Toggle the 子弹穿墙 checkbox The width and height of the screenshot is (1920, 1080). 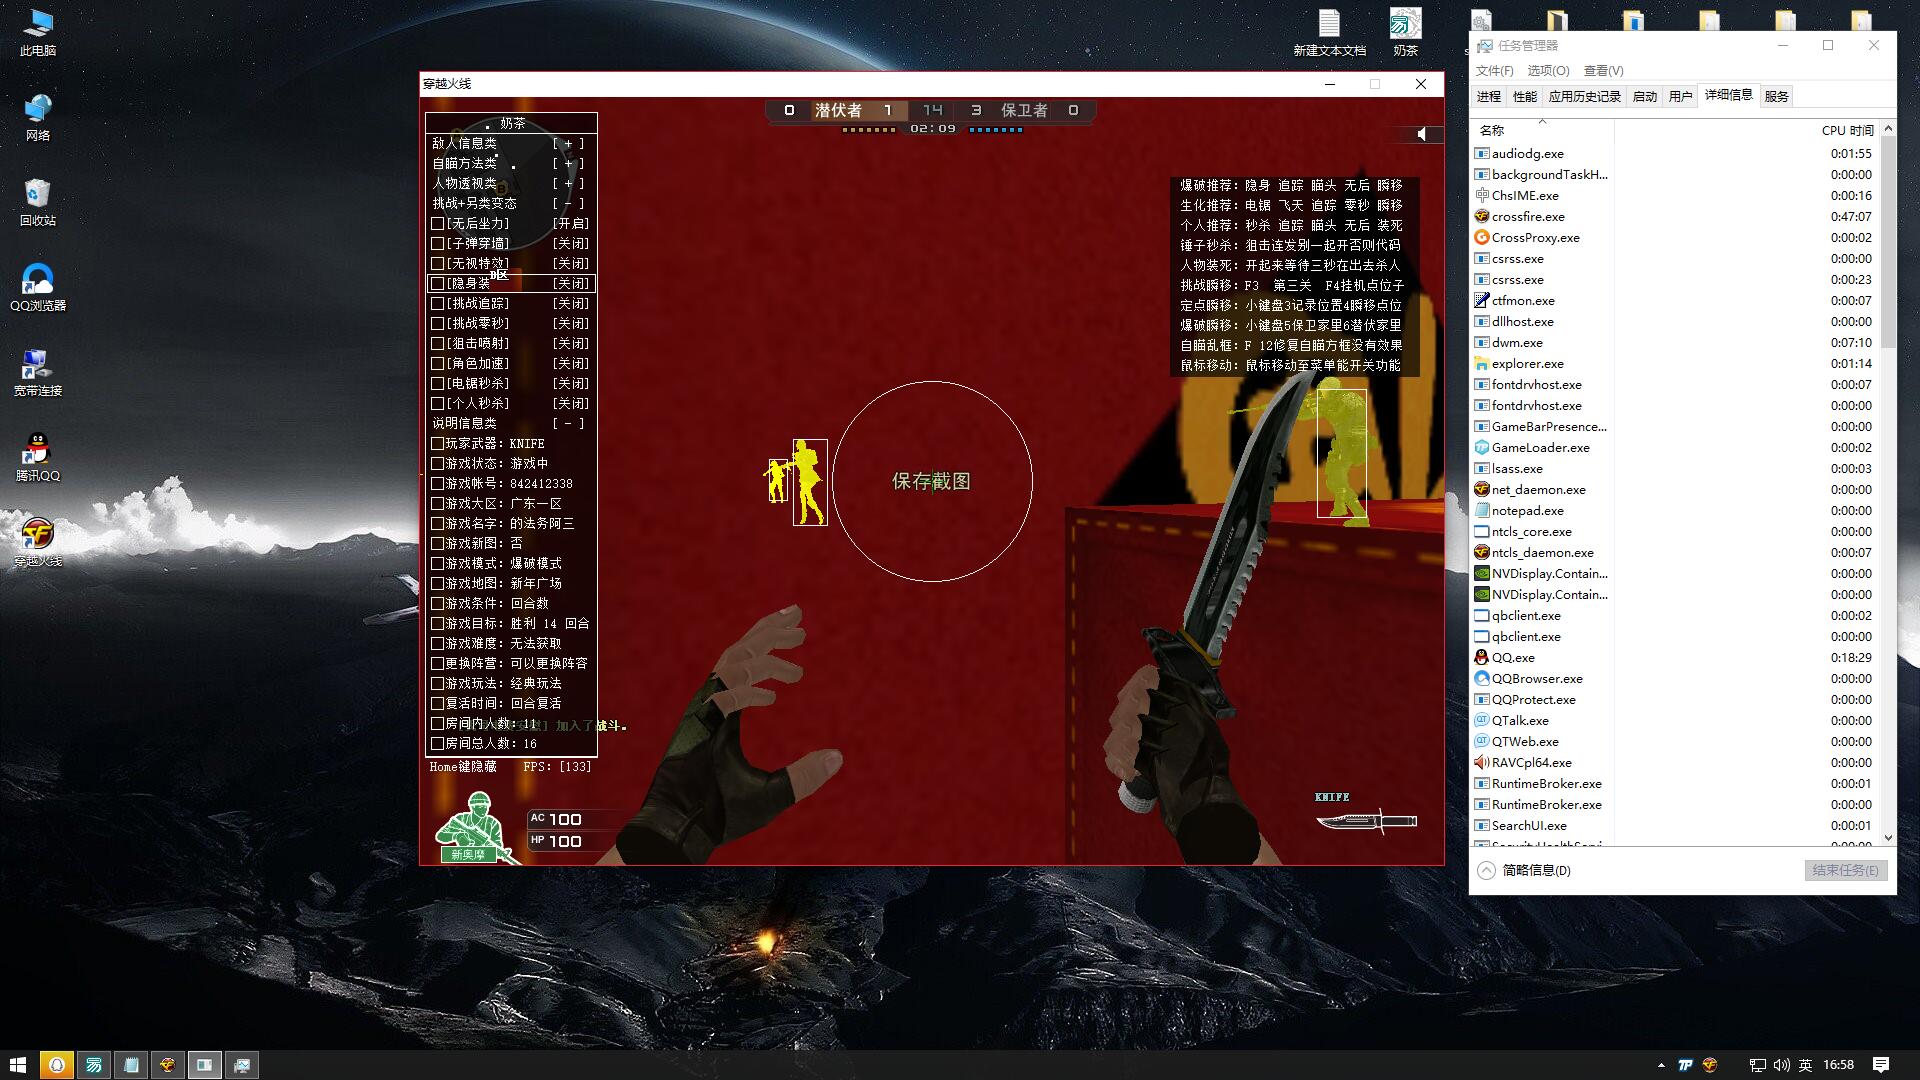437,243
